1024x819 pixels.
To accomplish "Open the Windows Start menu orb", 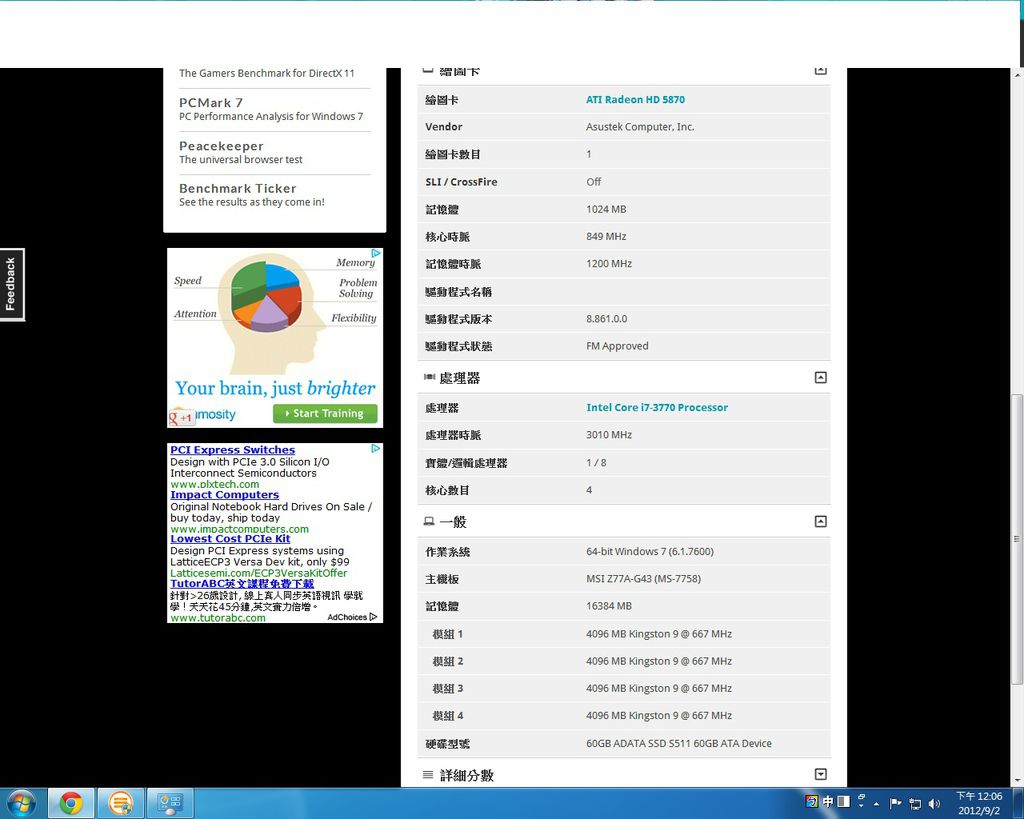I will pos(20,803).
